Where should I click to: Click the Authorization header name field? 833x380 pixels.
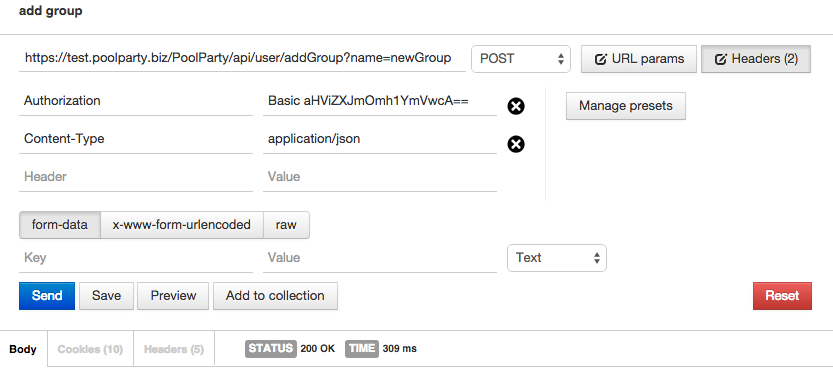tap(136, 101)
